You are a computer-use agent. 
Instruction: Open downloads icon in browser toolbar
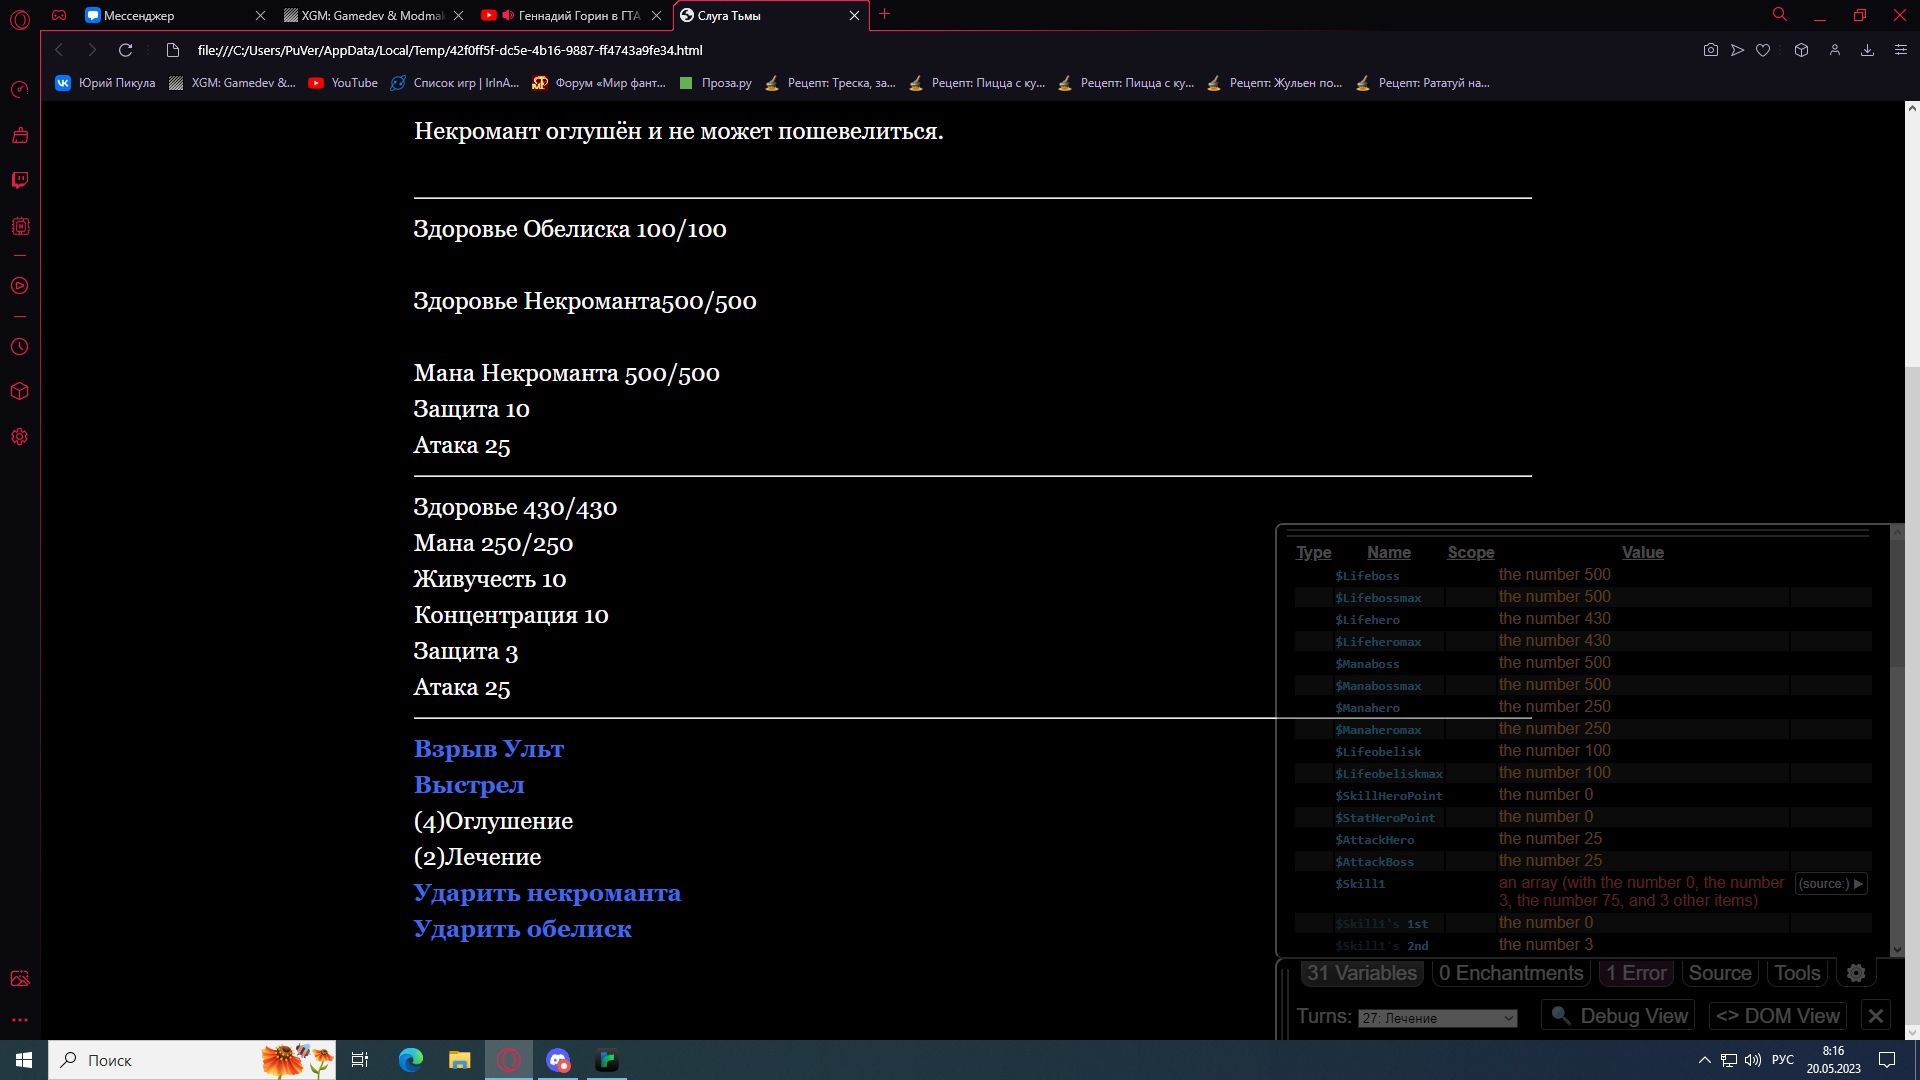[x=1867, y=50]
